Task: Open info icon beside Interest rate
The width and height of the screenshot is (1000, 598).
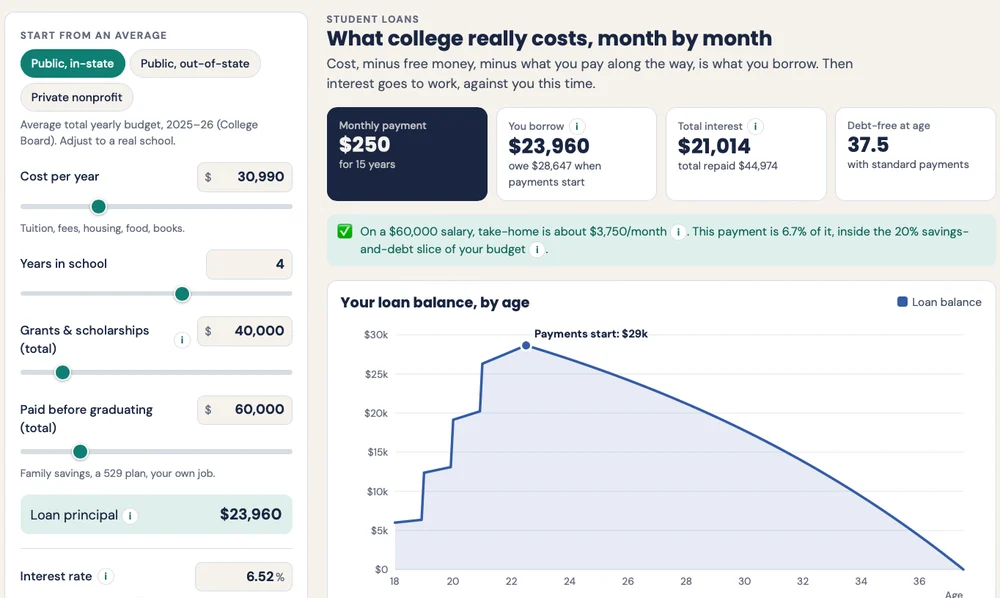Action: coord(105,576)
